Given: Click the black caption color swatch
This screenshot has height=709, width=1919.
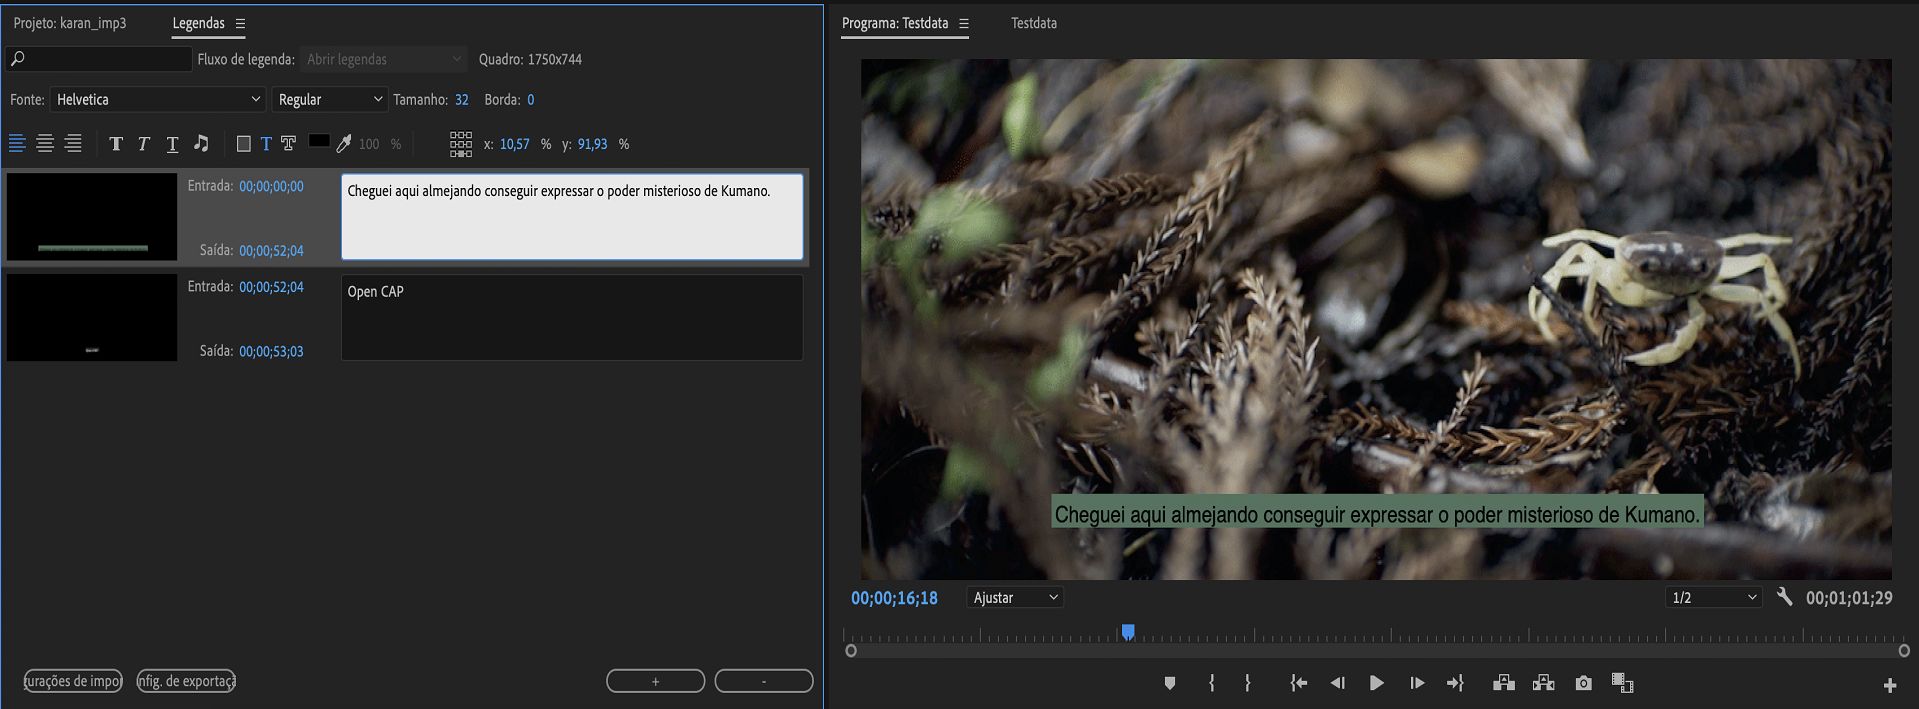Looking at the screenshot, I should (x=319, y=142).
